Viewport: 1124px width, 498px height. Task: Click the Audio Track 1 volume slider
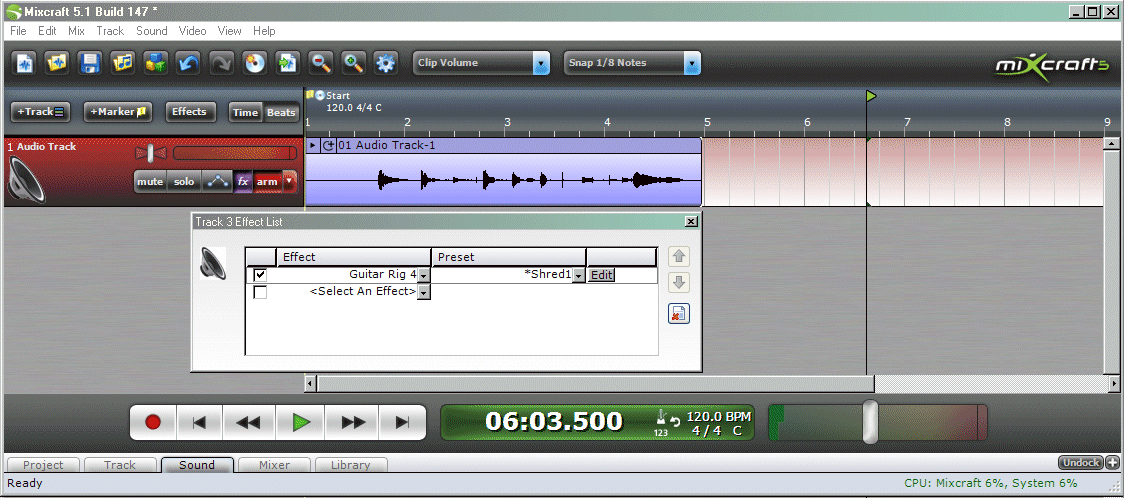tap(234, 153)
